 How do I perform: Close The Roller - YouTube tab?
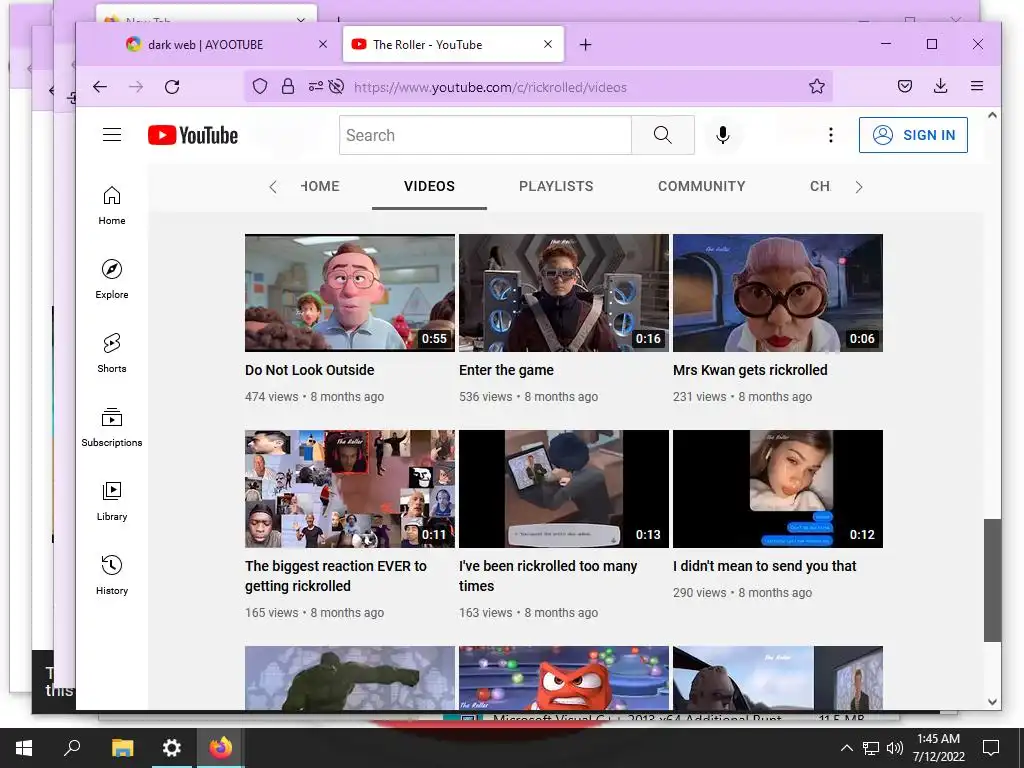click(548, 44)
